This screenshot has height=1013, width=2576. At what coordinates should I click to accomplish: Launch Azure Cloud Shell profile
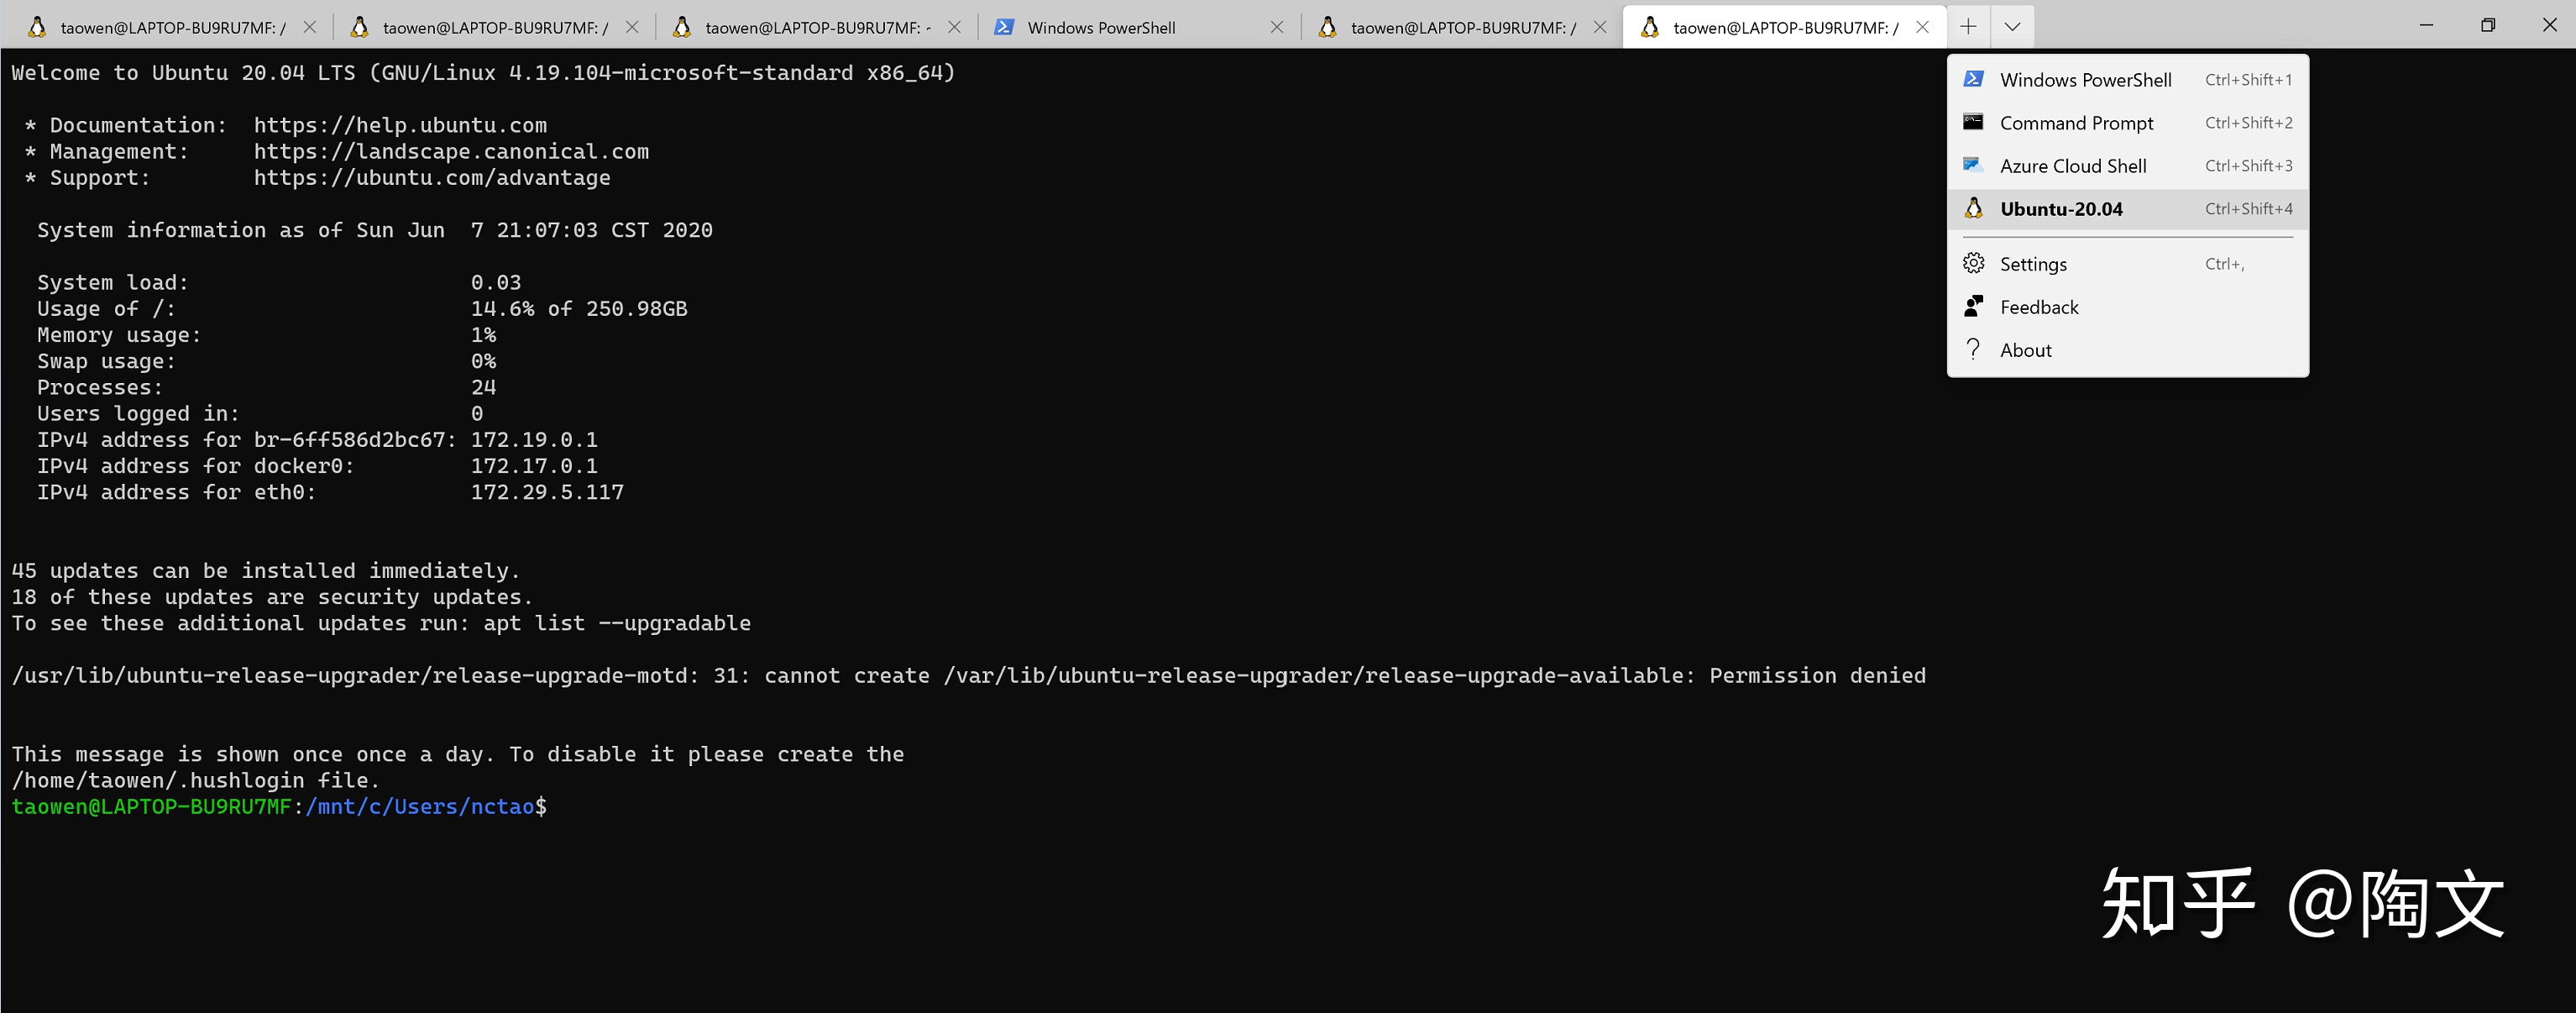2127,166
